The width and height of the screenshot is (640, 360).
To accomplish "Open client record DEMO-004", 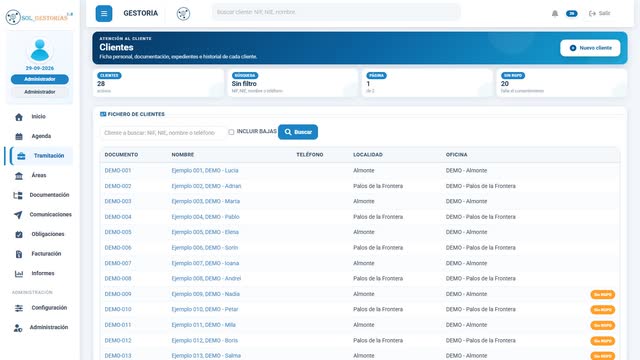I will coord(118,217).
